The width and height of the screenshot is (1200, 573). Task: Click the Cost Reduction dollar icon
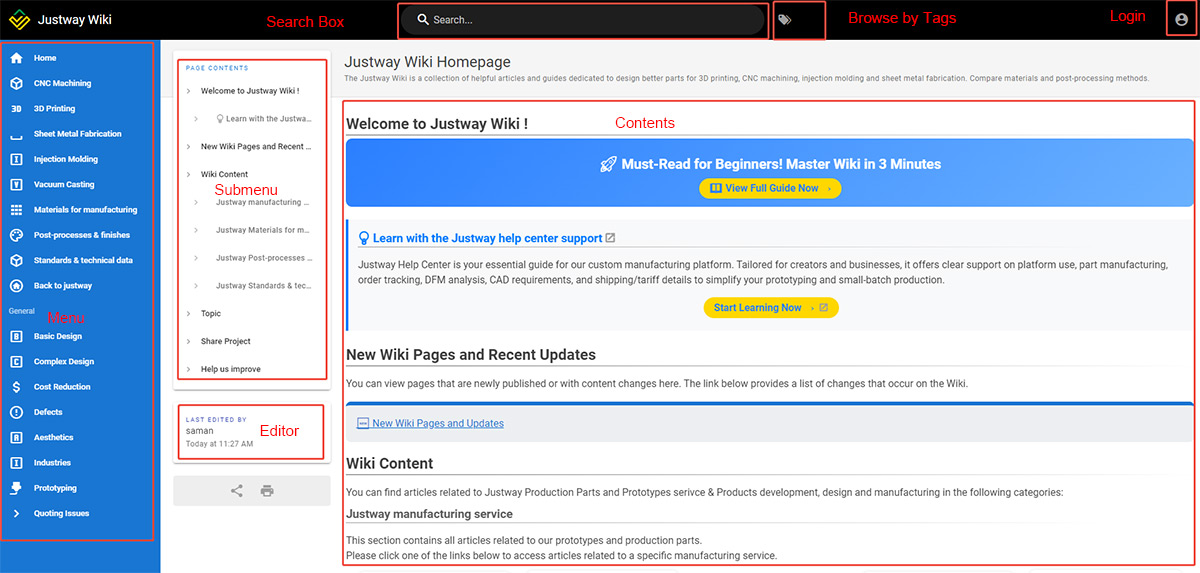(16, 387)
